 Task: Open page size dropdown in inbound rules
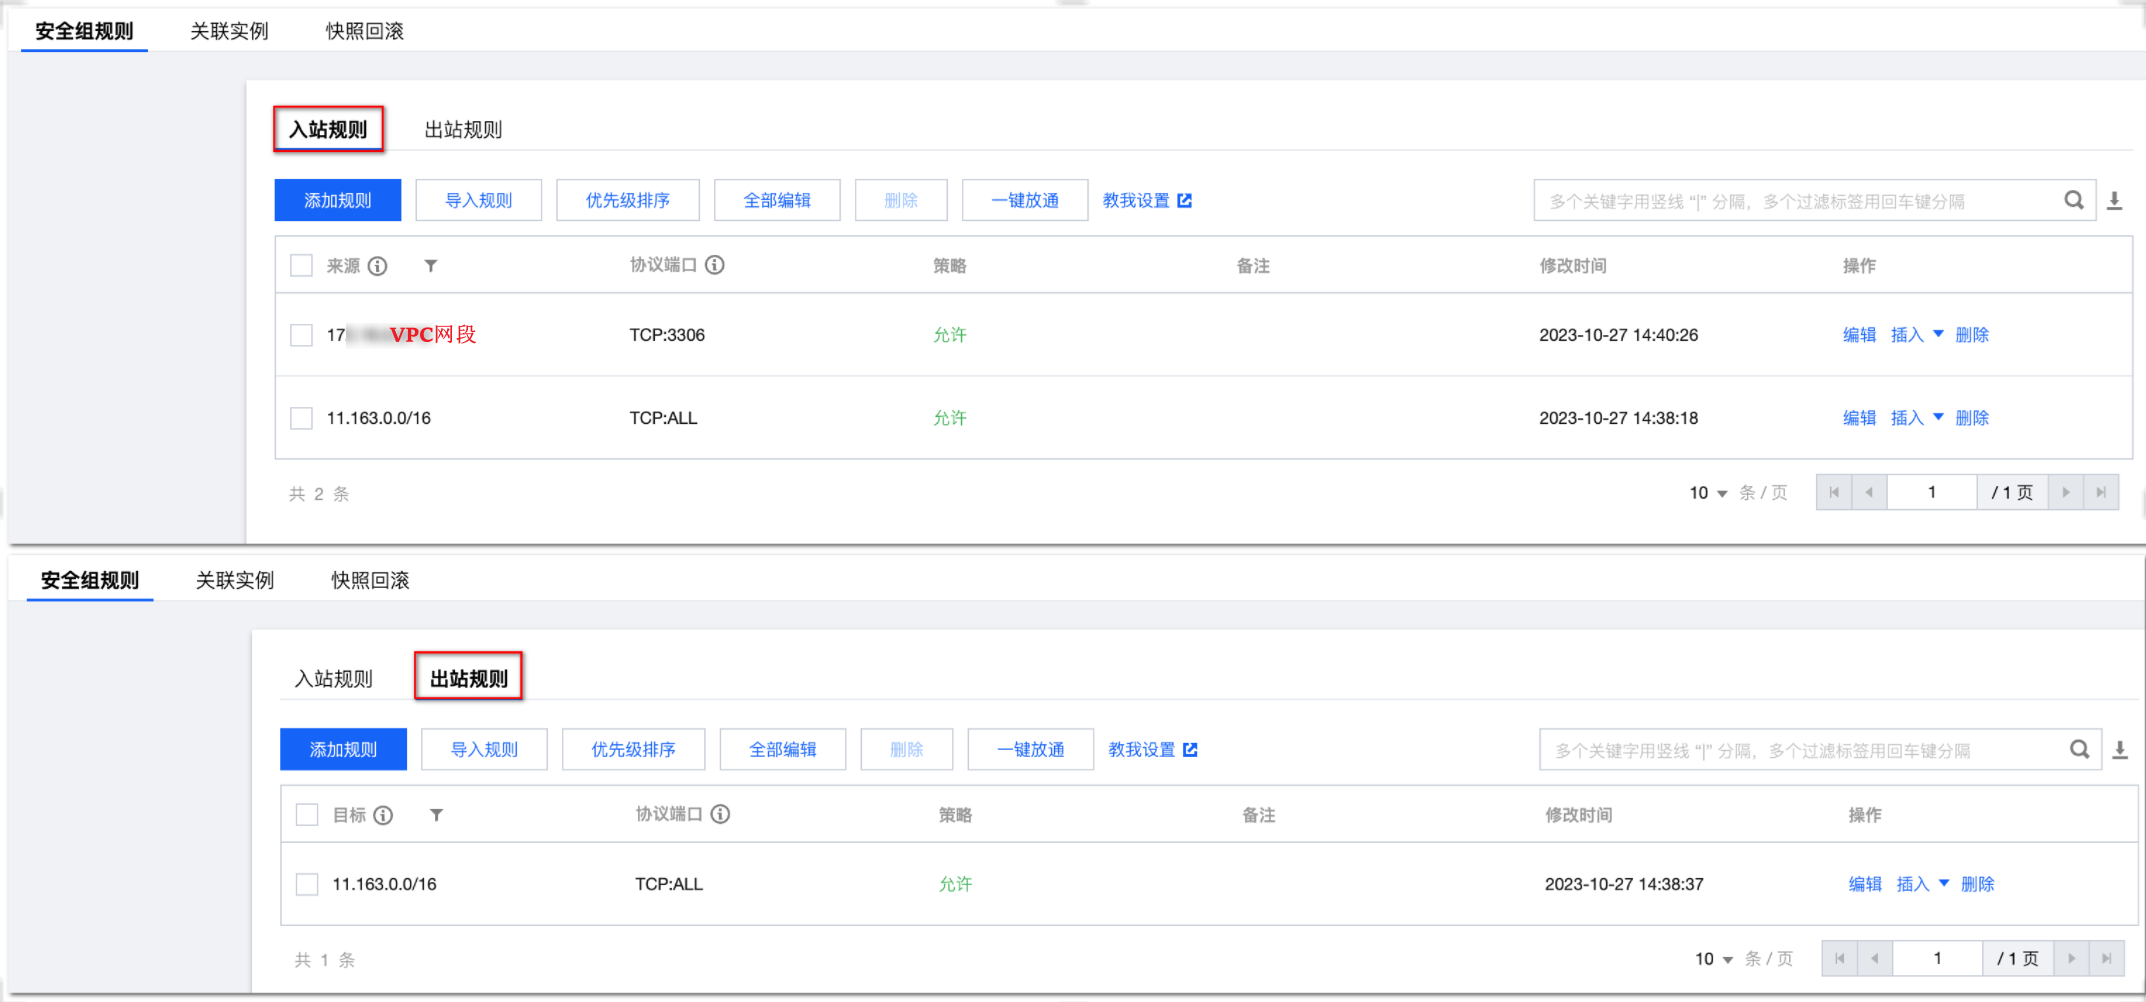1708,493
